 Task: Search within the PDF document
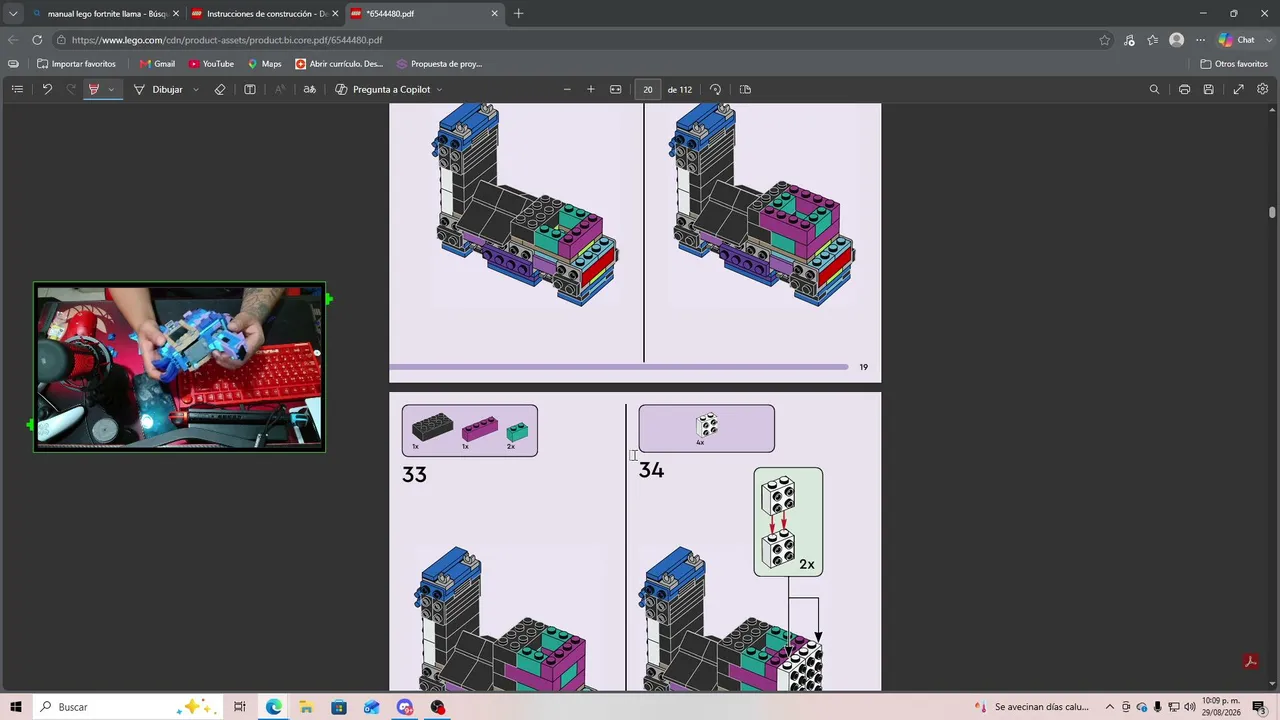click(x=1154, y=89)
